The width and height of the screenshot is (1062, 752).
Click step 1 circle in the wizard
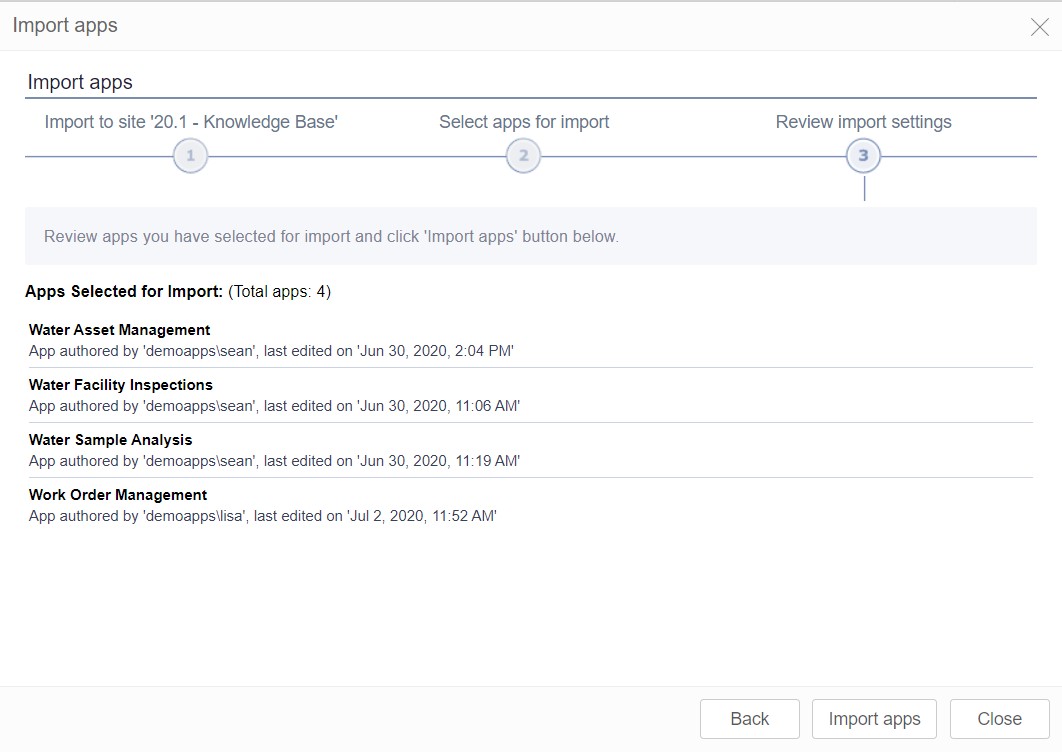point(190,156)
